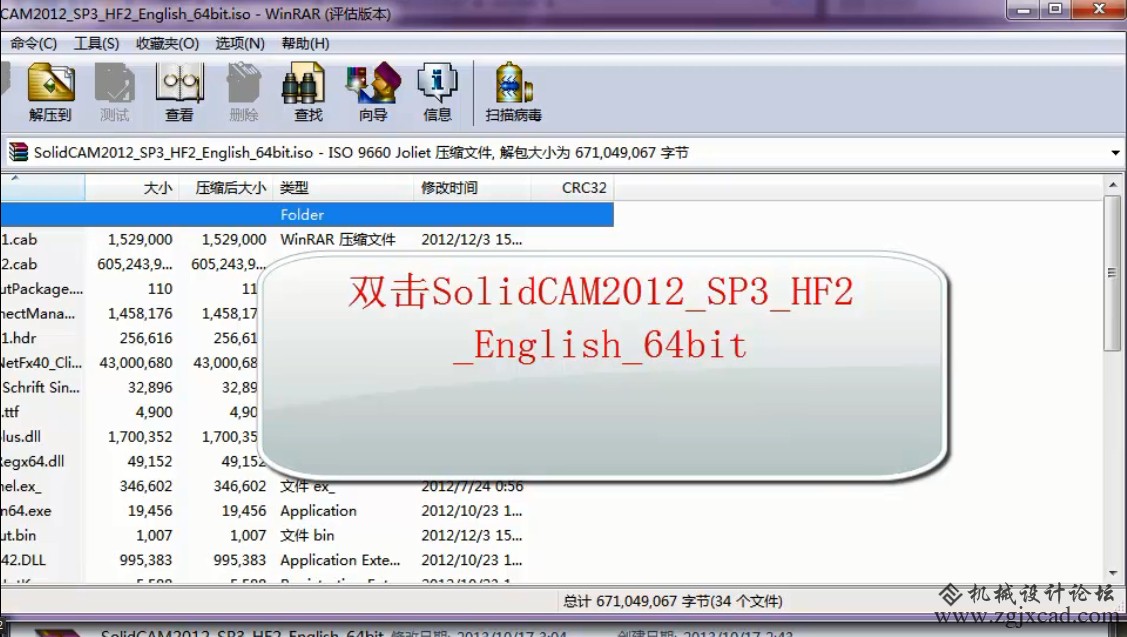1127x637 pixels.
Task: Click the Application Exte... type cell
Action: tap(340, 559)
